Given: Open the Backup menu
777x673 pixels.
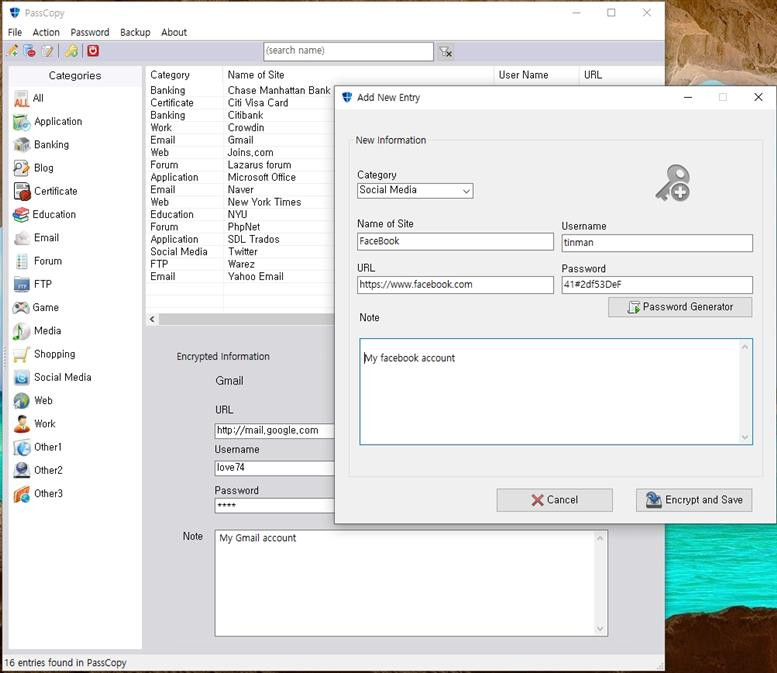Looking at the screenshot, I should click(135, 32).
